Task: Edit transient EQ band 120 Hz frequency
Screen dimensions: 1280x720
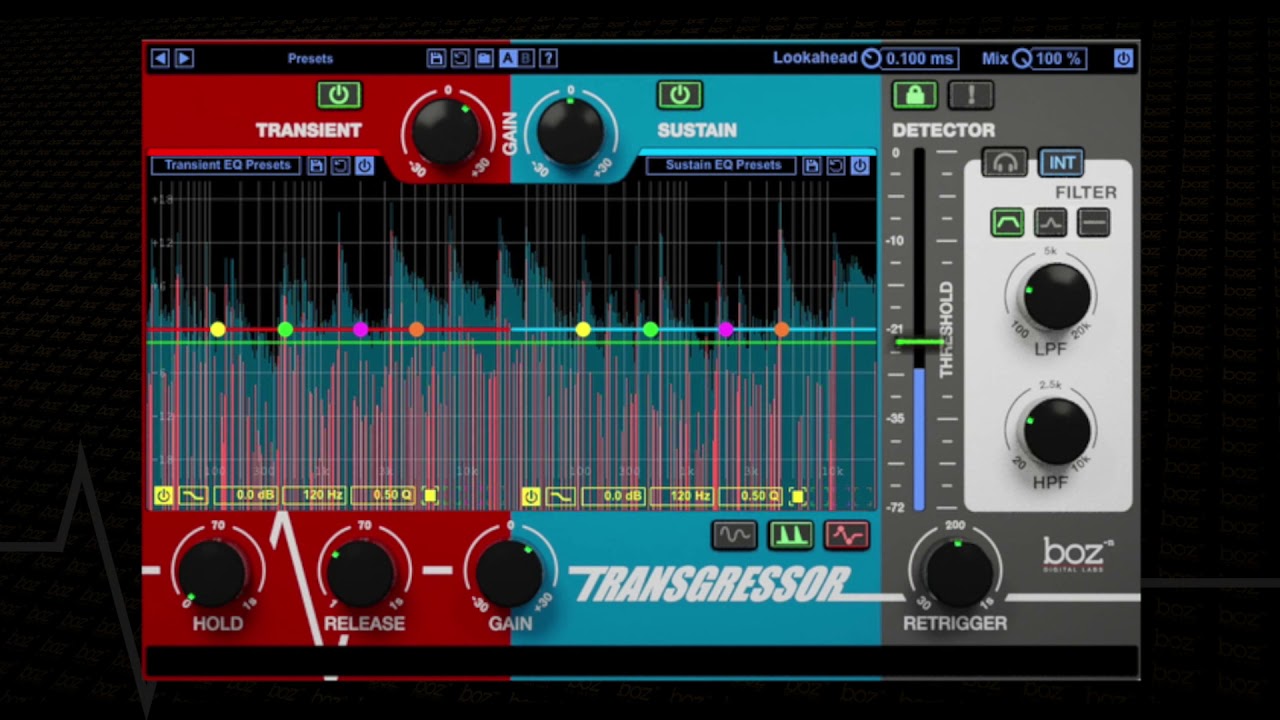Action: point(315,496)
